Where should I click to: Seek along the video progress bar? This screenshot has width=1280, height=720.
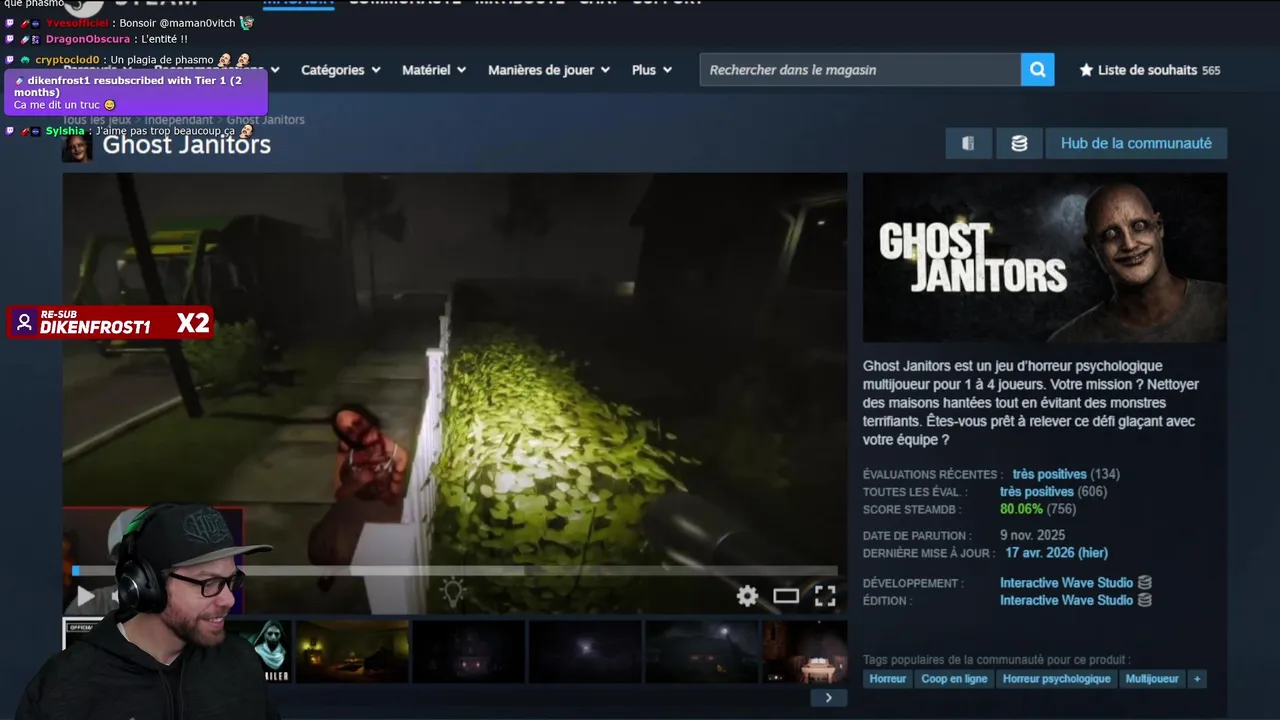coord(456,571)
